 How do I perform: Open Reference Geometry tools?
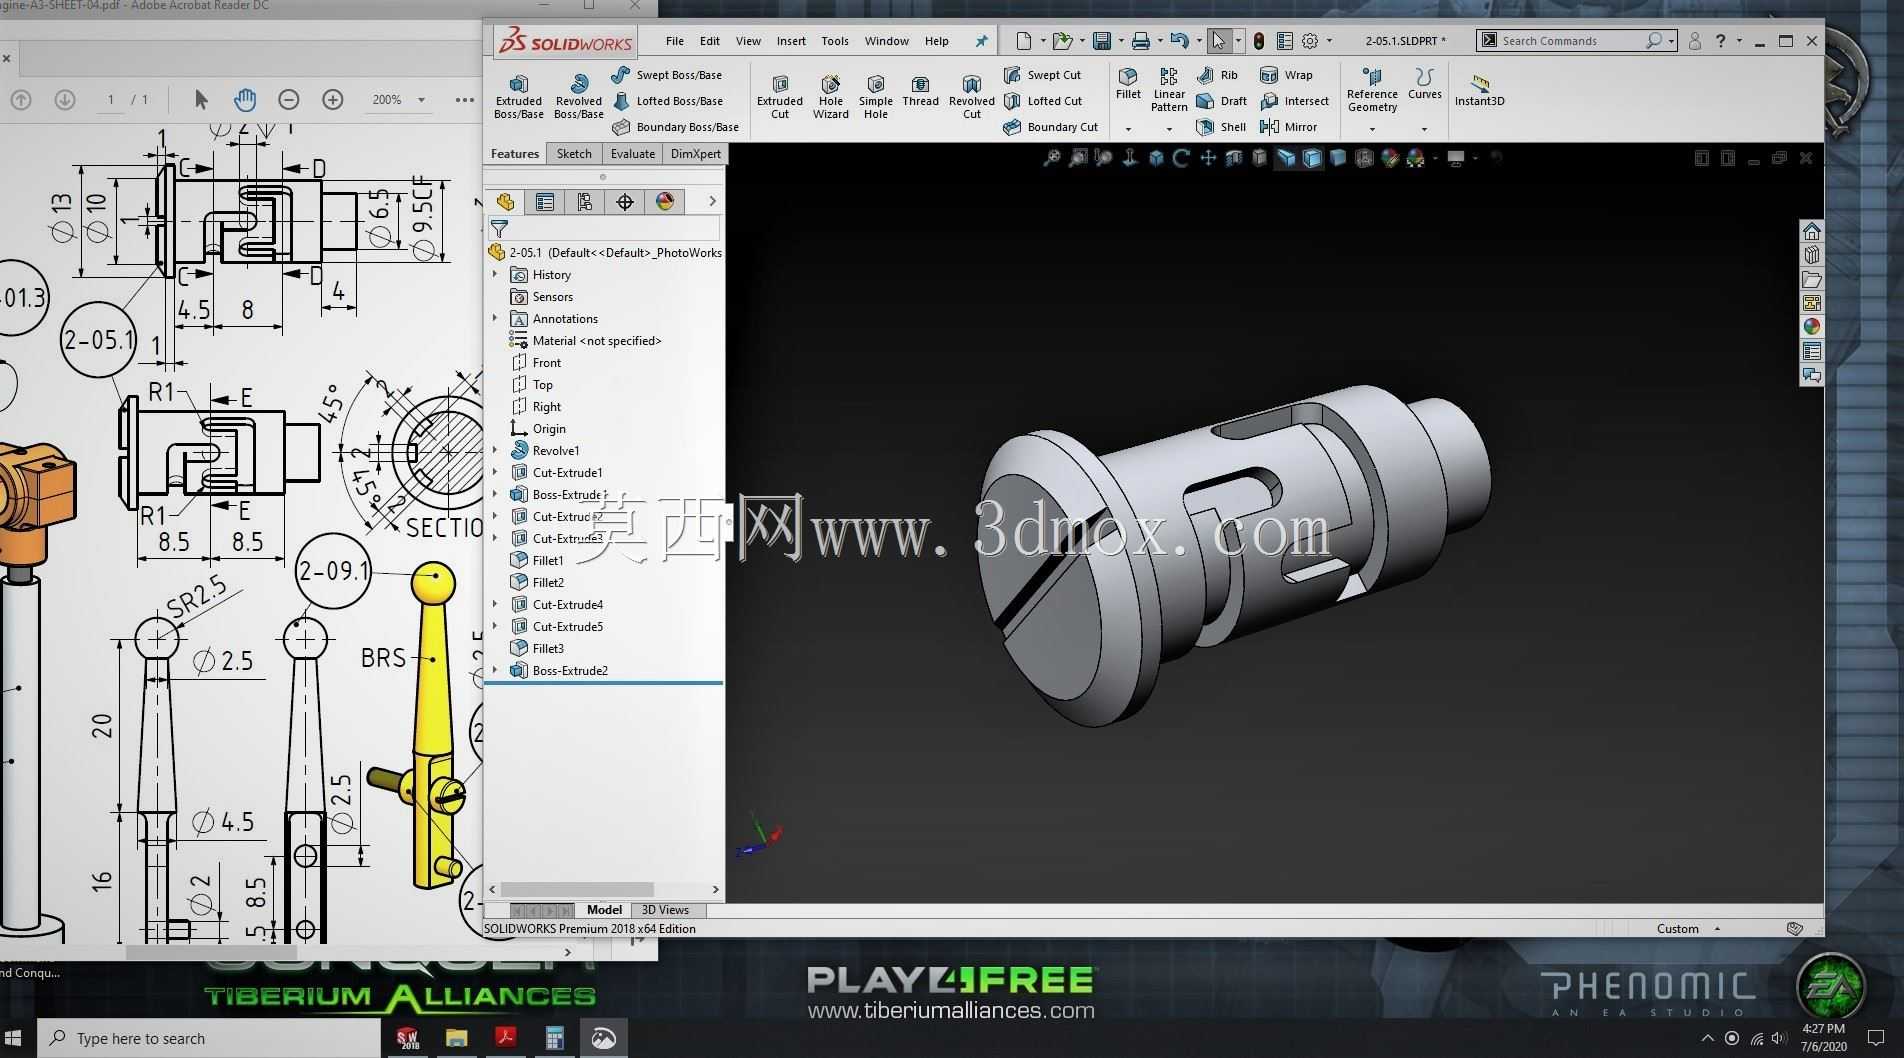point(1372,90)
